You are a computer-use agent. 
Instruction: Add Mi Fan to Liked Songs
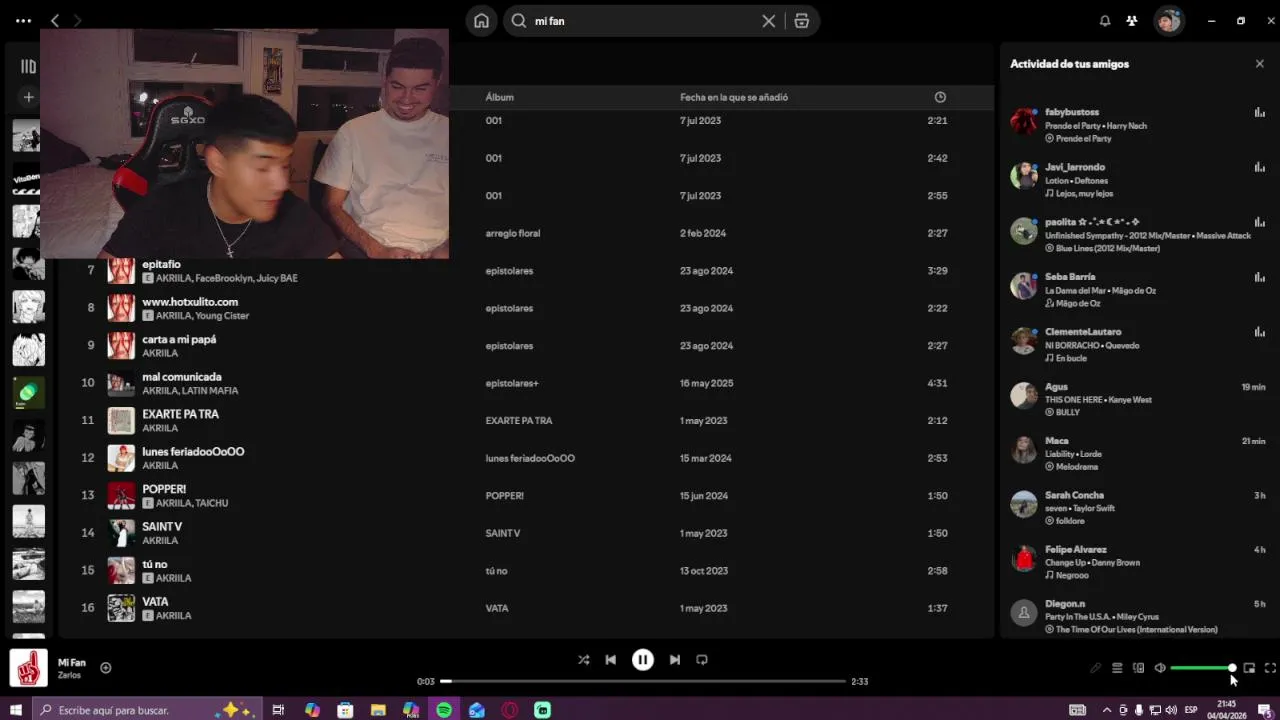click(106, 668)
